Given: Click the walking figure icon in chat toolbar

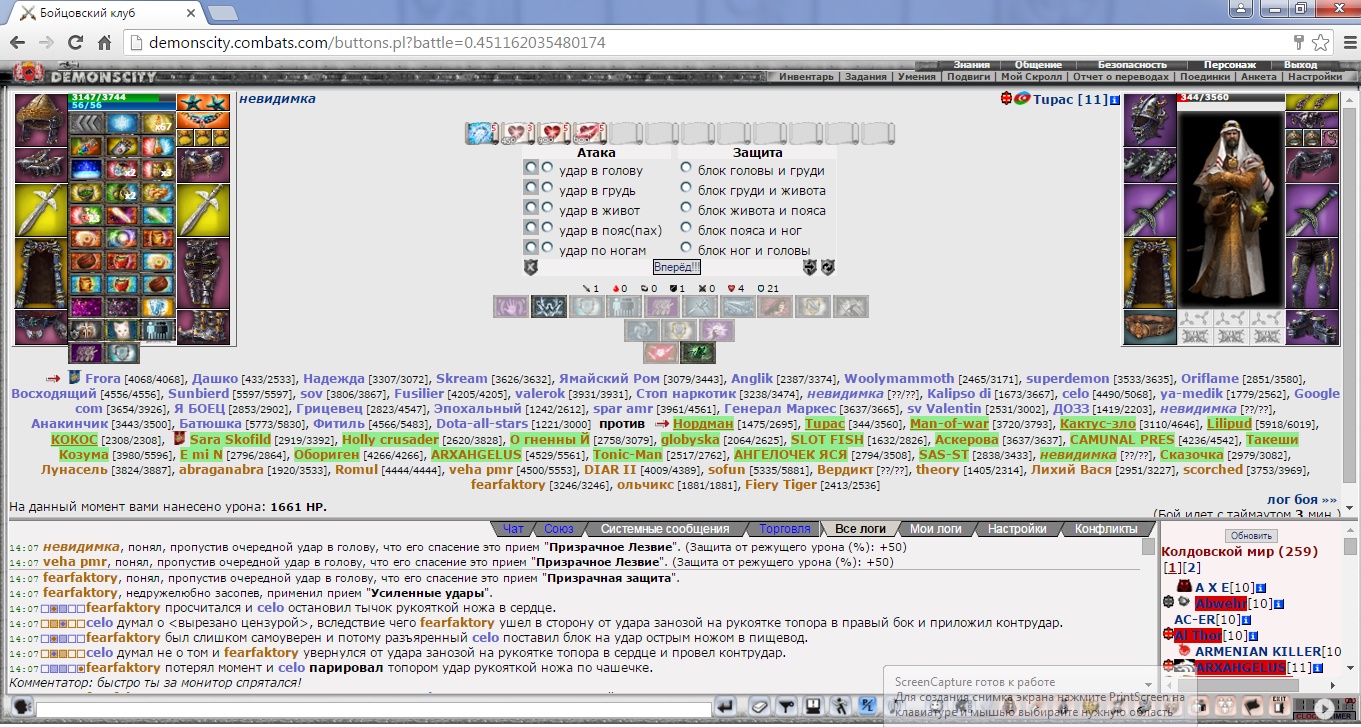Looking at the screenshot, I should click(x=841, y=707).
